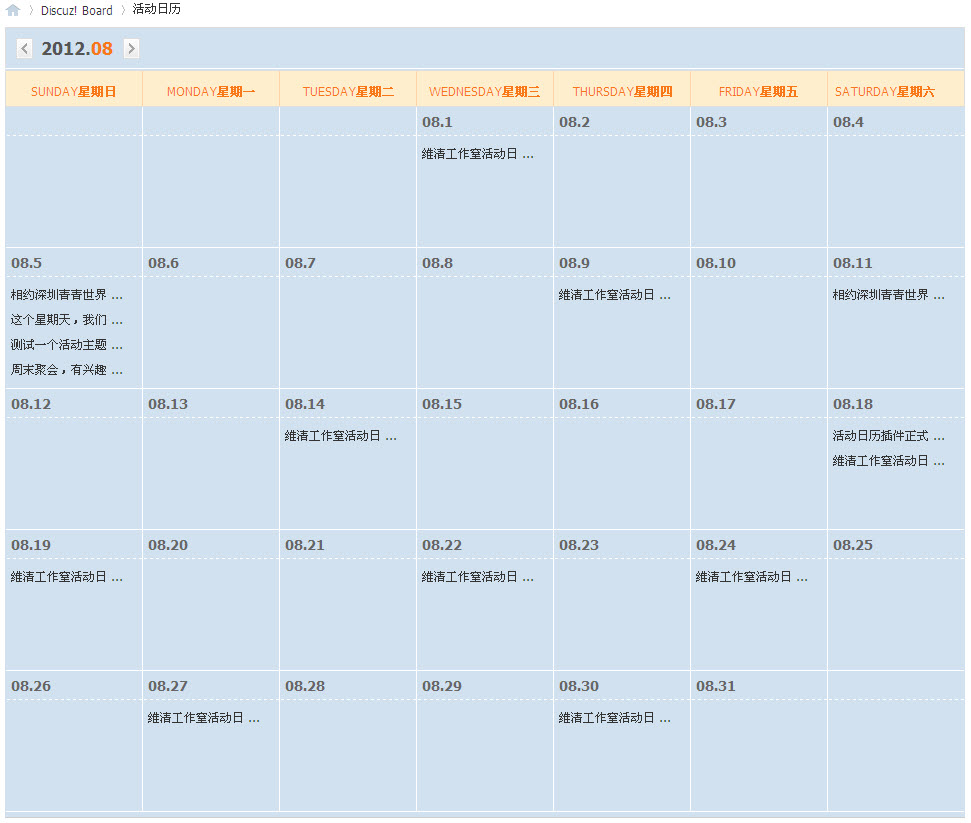Viewport: 971px width, 823px height.
Task: Open 維清工作室活动日 event on 08.14
Action: (x=341, y=436)
